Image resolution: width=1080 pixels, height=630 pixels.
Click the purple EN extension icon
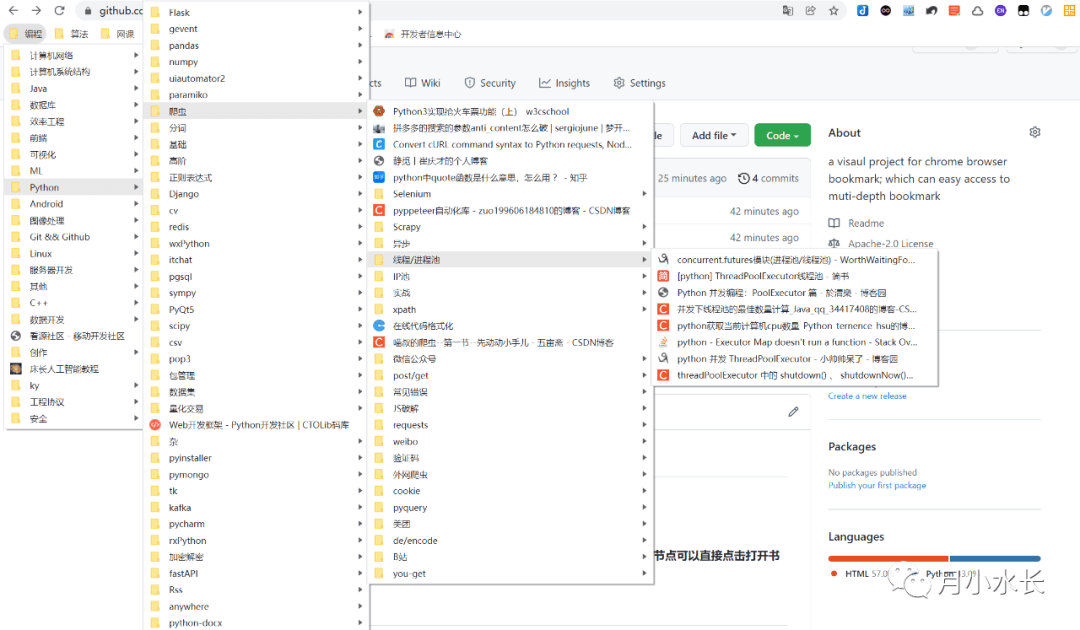click(x=1000, y=11)
